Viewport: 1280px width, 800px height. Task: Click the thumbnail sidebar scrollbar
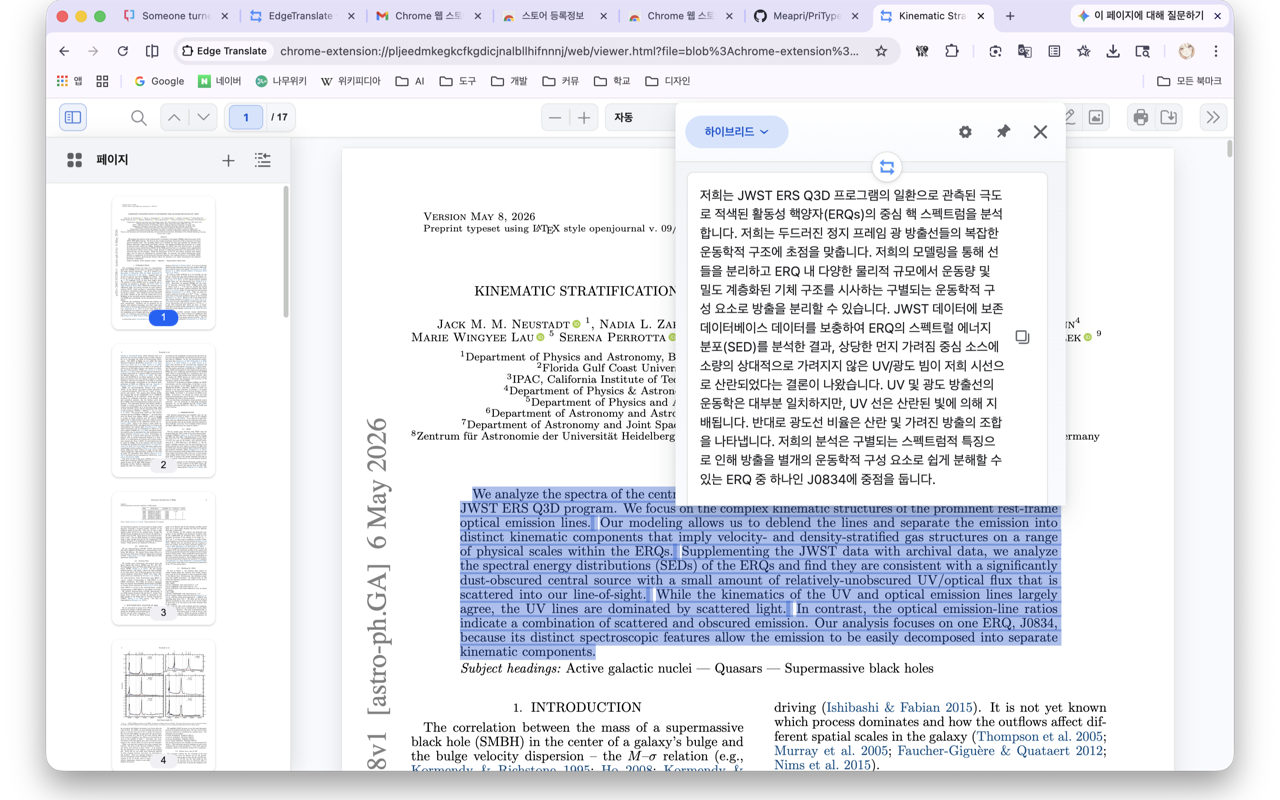point(286,252)
